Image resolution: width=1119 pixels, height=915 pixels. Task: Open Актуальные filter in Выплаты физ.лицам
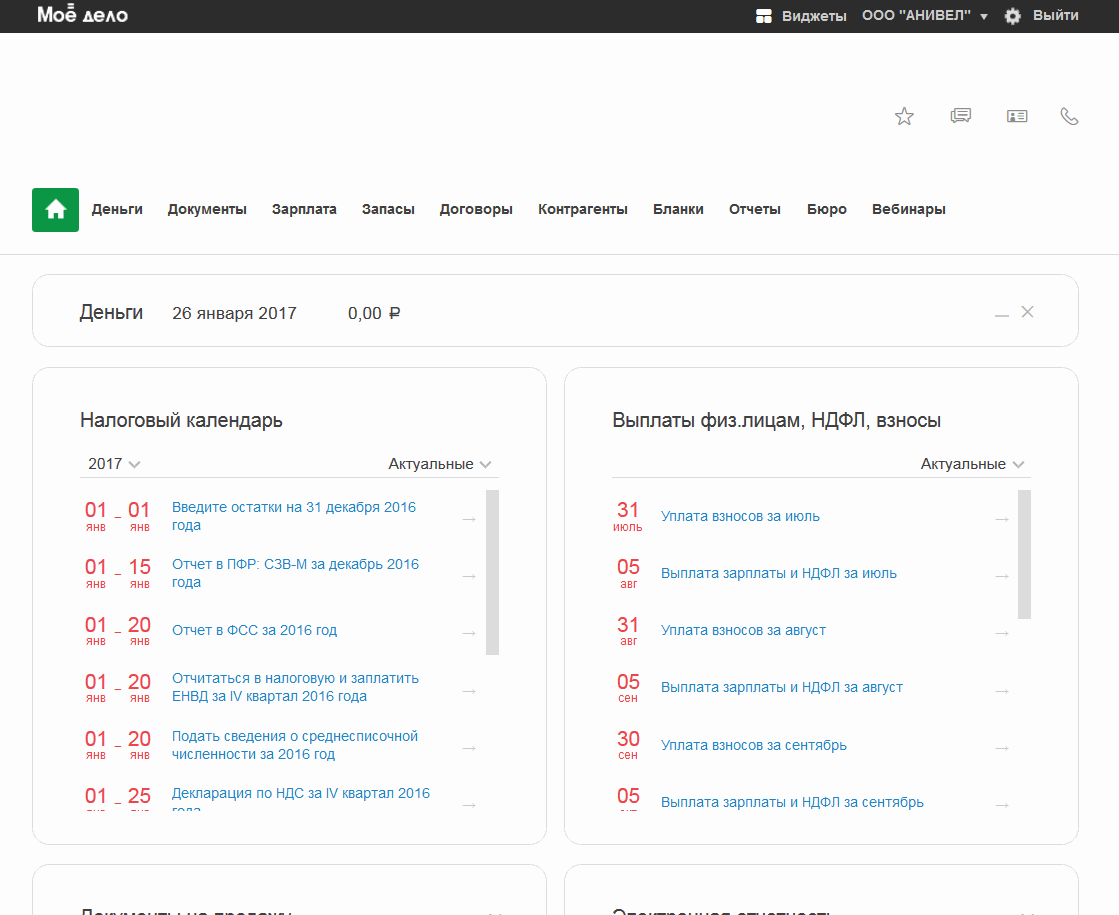(972, 464)
